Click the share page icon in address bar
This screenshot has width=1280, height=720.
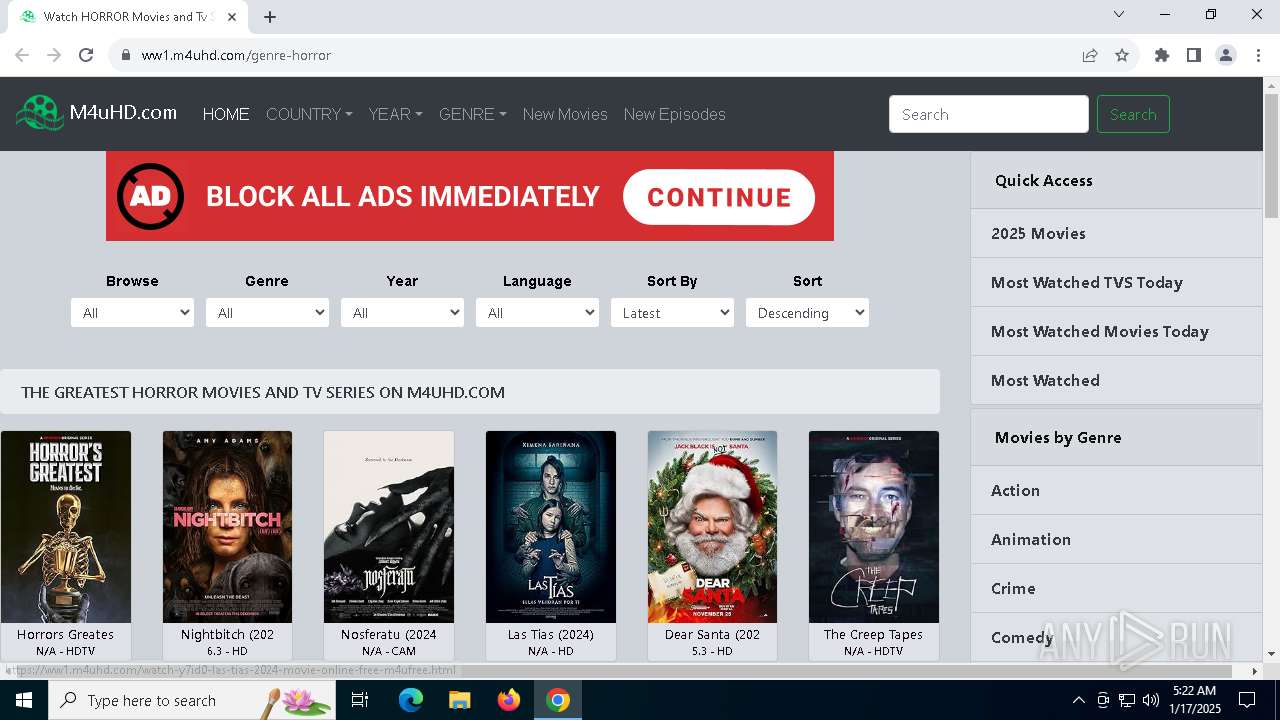[1090, 55]
